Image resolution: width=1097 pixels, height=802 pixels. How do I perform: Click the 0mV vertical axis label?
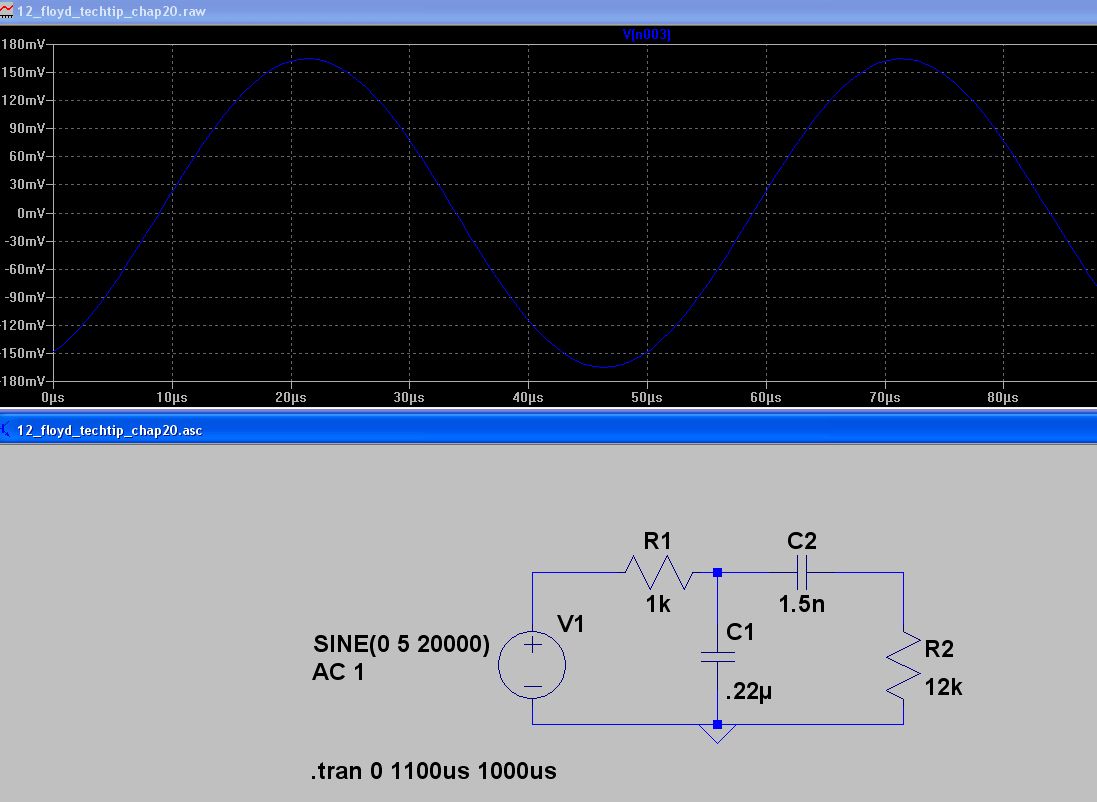(31, 213)
